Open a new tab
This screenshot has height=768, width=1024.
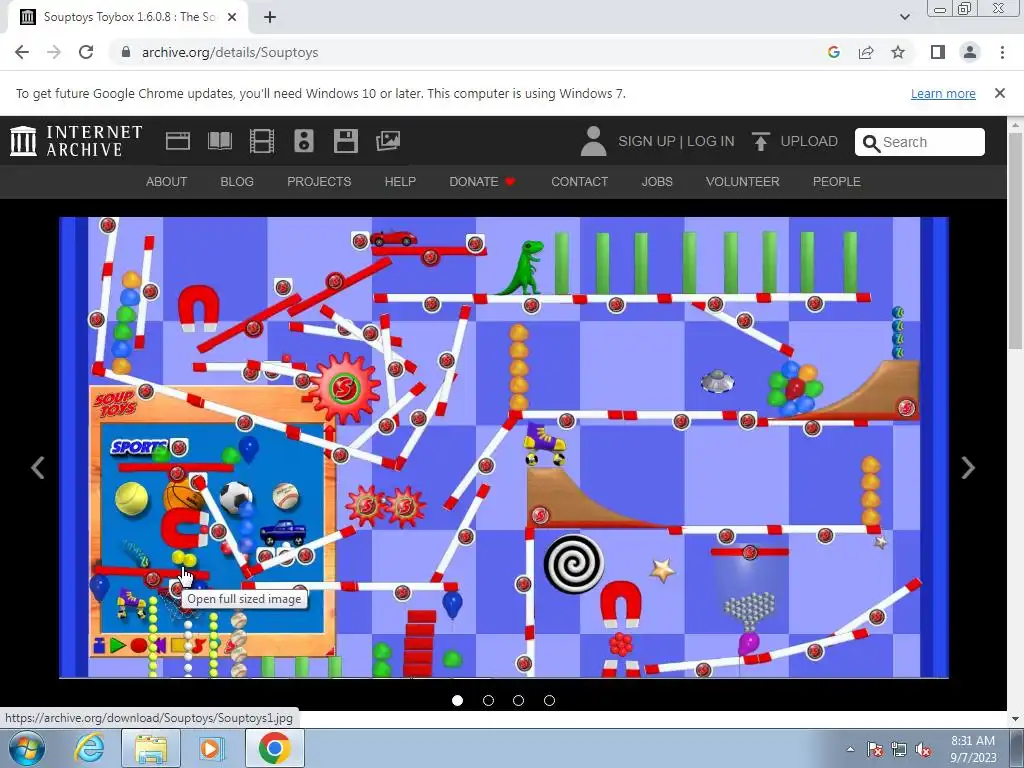pyautogui.click(x=270, y=18)
